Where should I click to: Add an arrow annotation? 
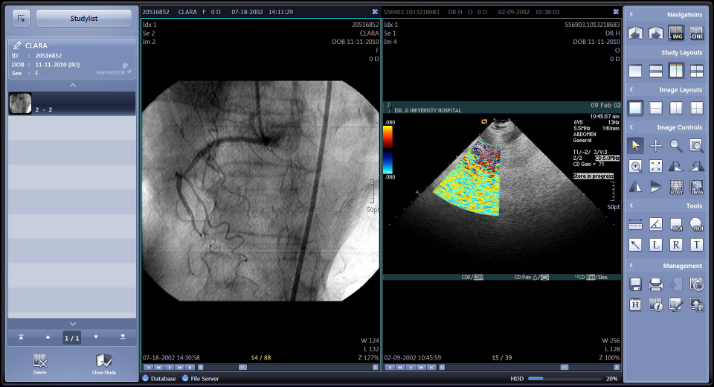[635, 245]
